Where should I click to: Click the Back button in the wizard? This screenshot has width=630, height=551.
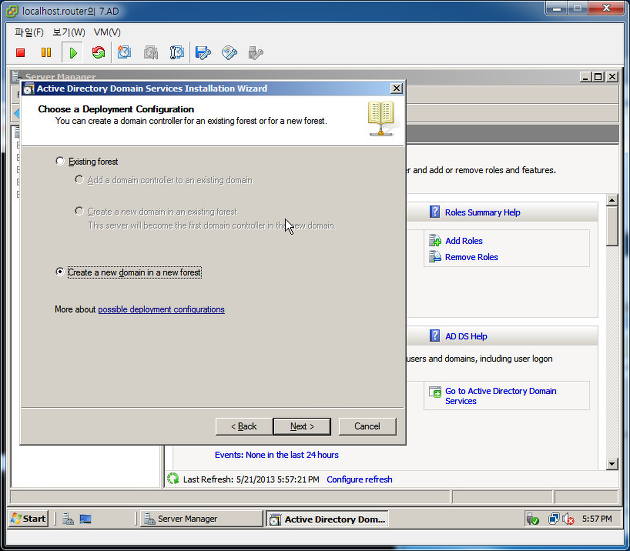pos(243,426)
